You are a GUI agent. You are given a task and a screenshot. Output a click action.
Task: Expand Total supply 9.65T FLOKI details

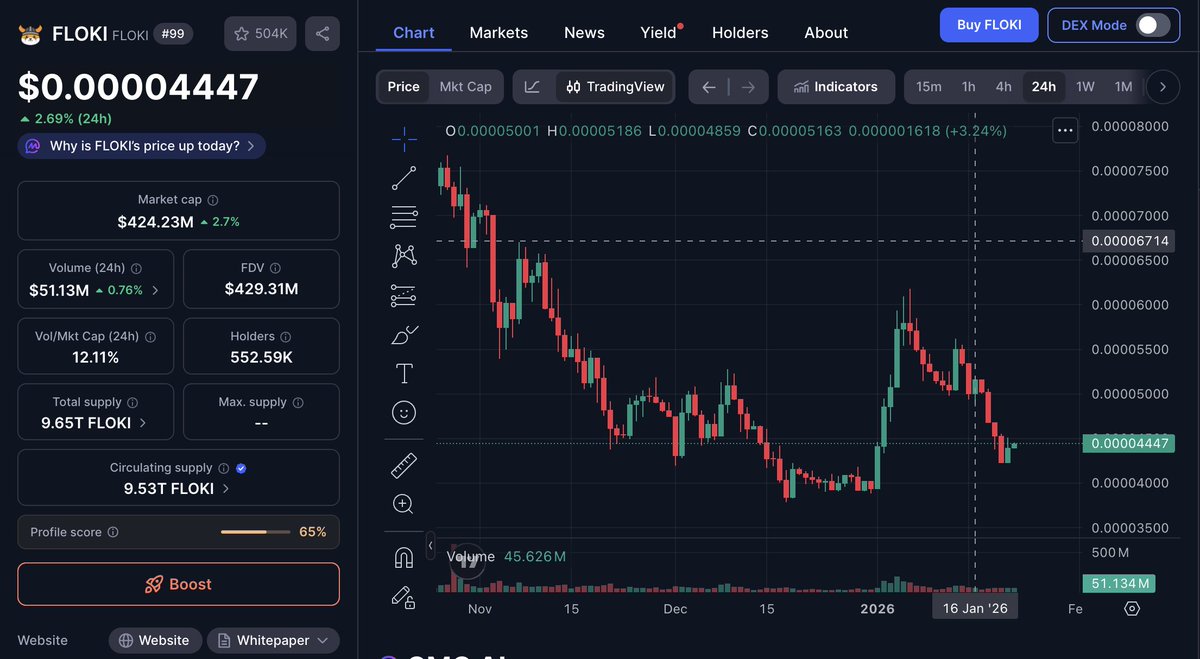(143, 423)
